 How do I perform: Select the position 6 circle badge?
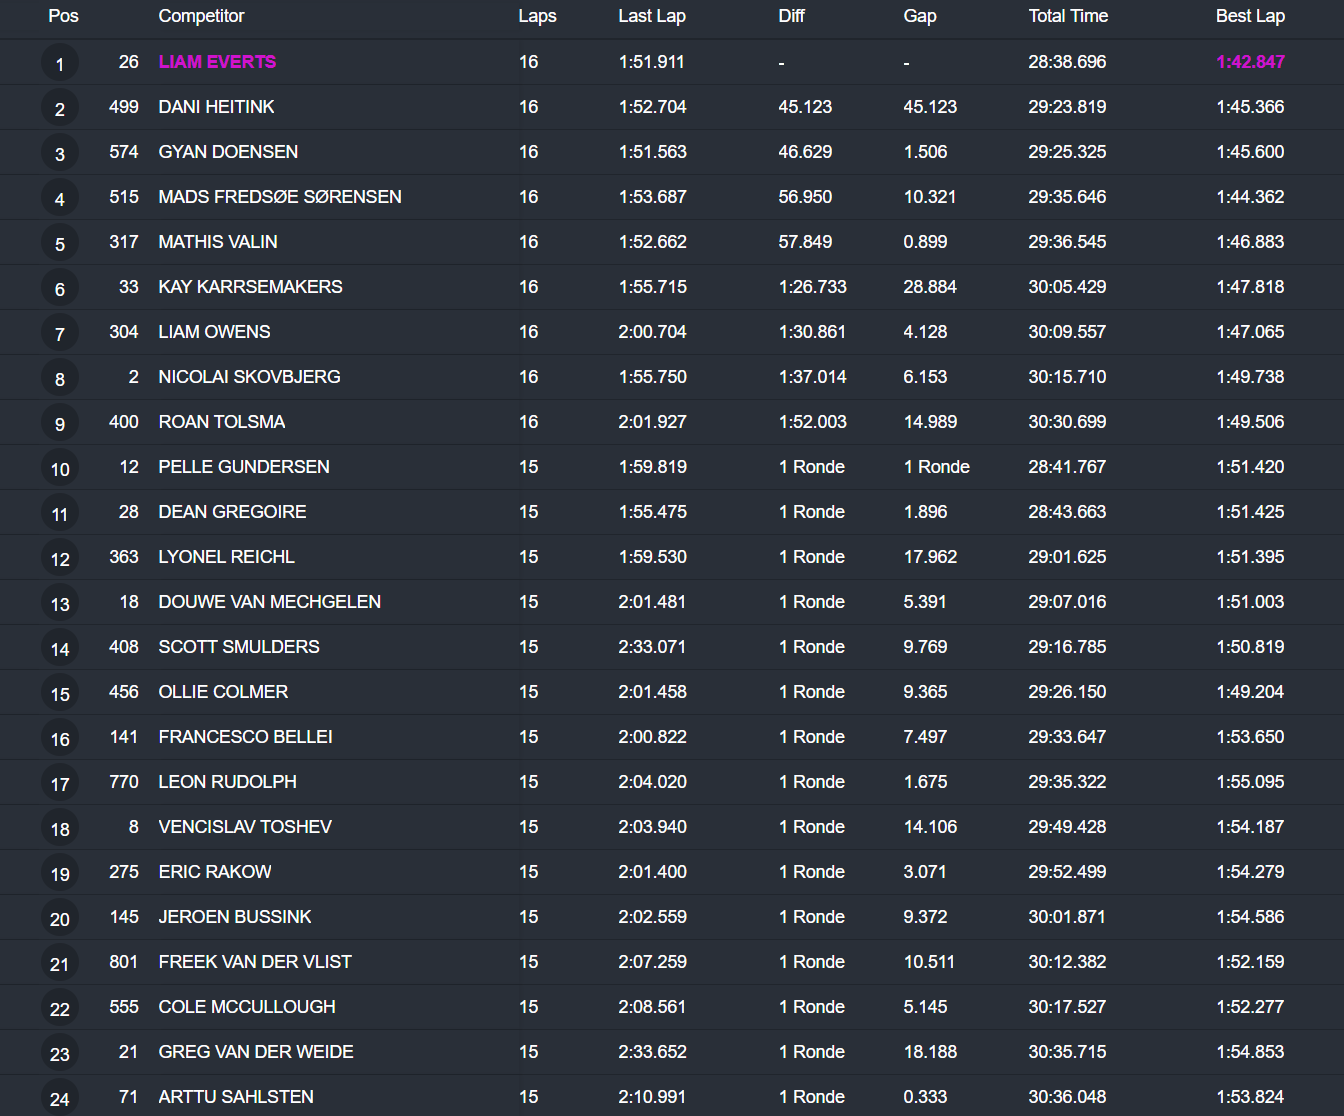click(60, 289)
